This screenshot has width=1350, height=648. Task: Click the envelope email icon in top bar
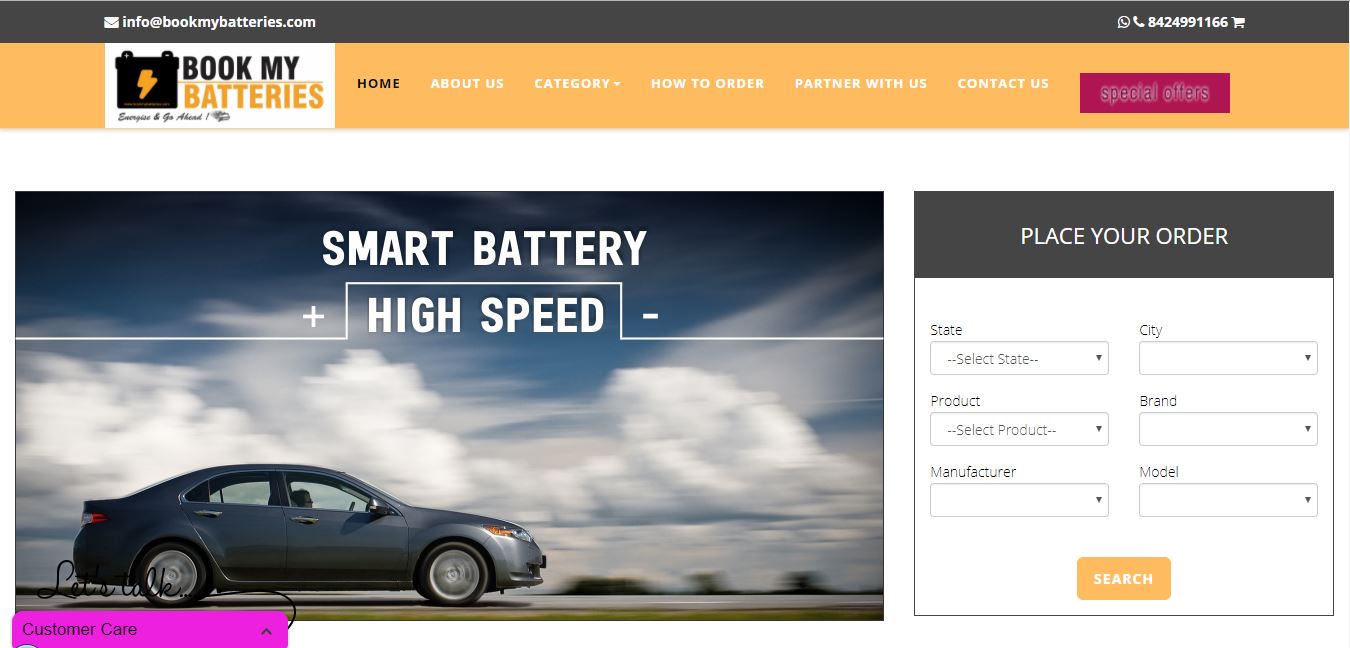111,22
